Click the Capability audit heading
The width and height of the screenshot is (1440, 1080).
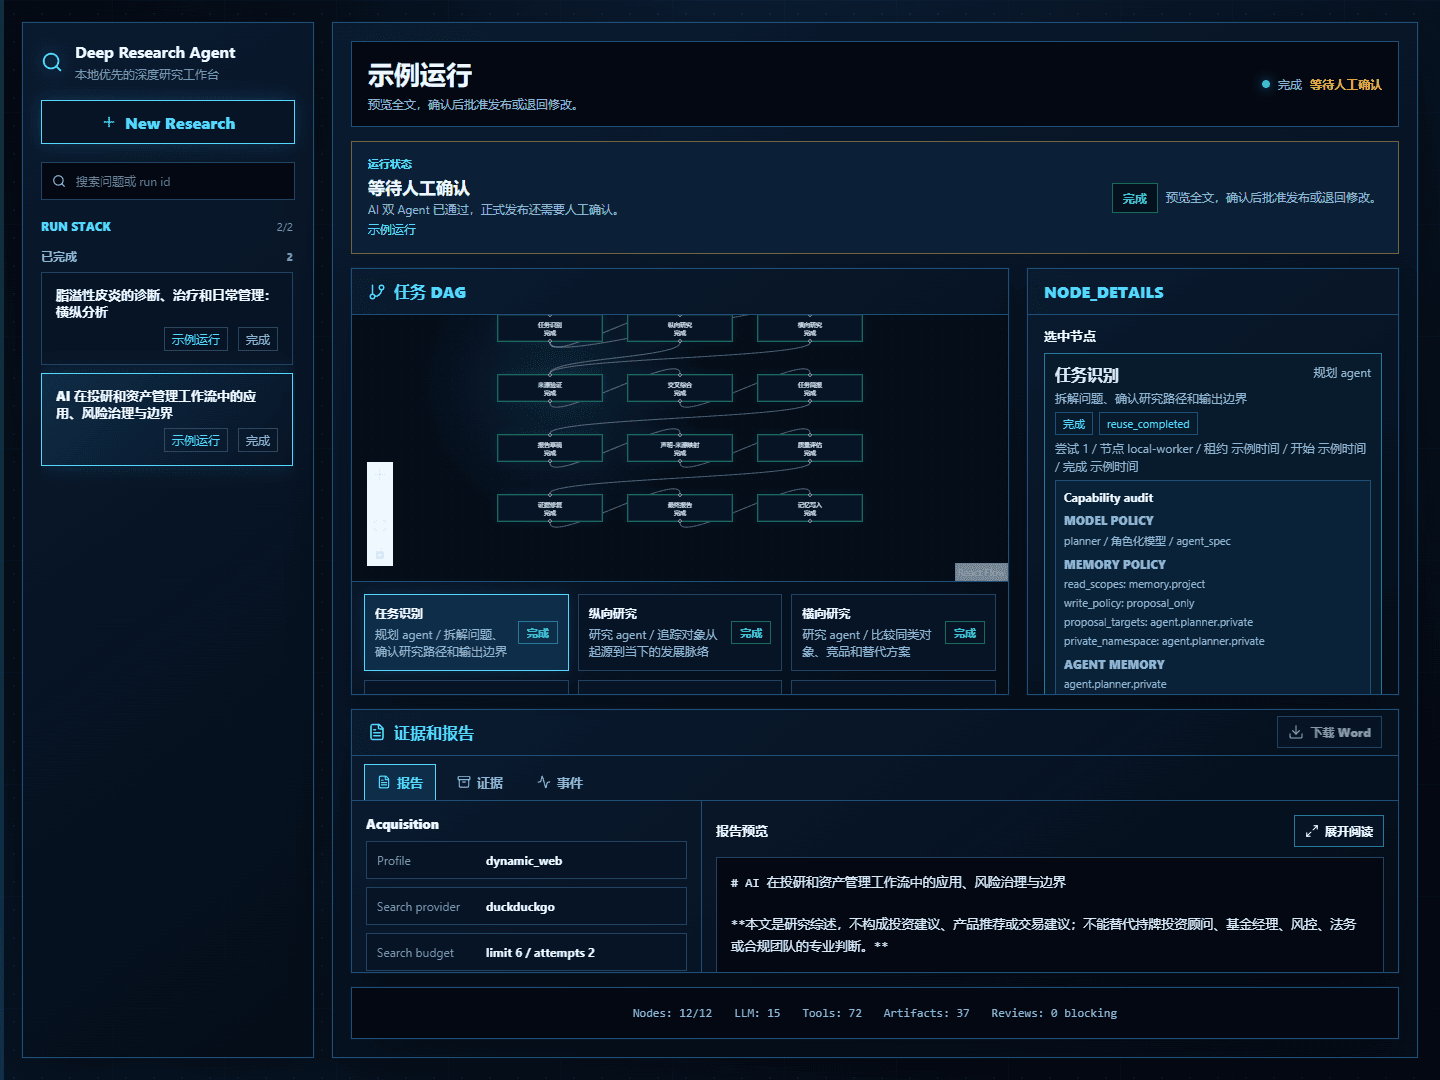click(1108, 498)
